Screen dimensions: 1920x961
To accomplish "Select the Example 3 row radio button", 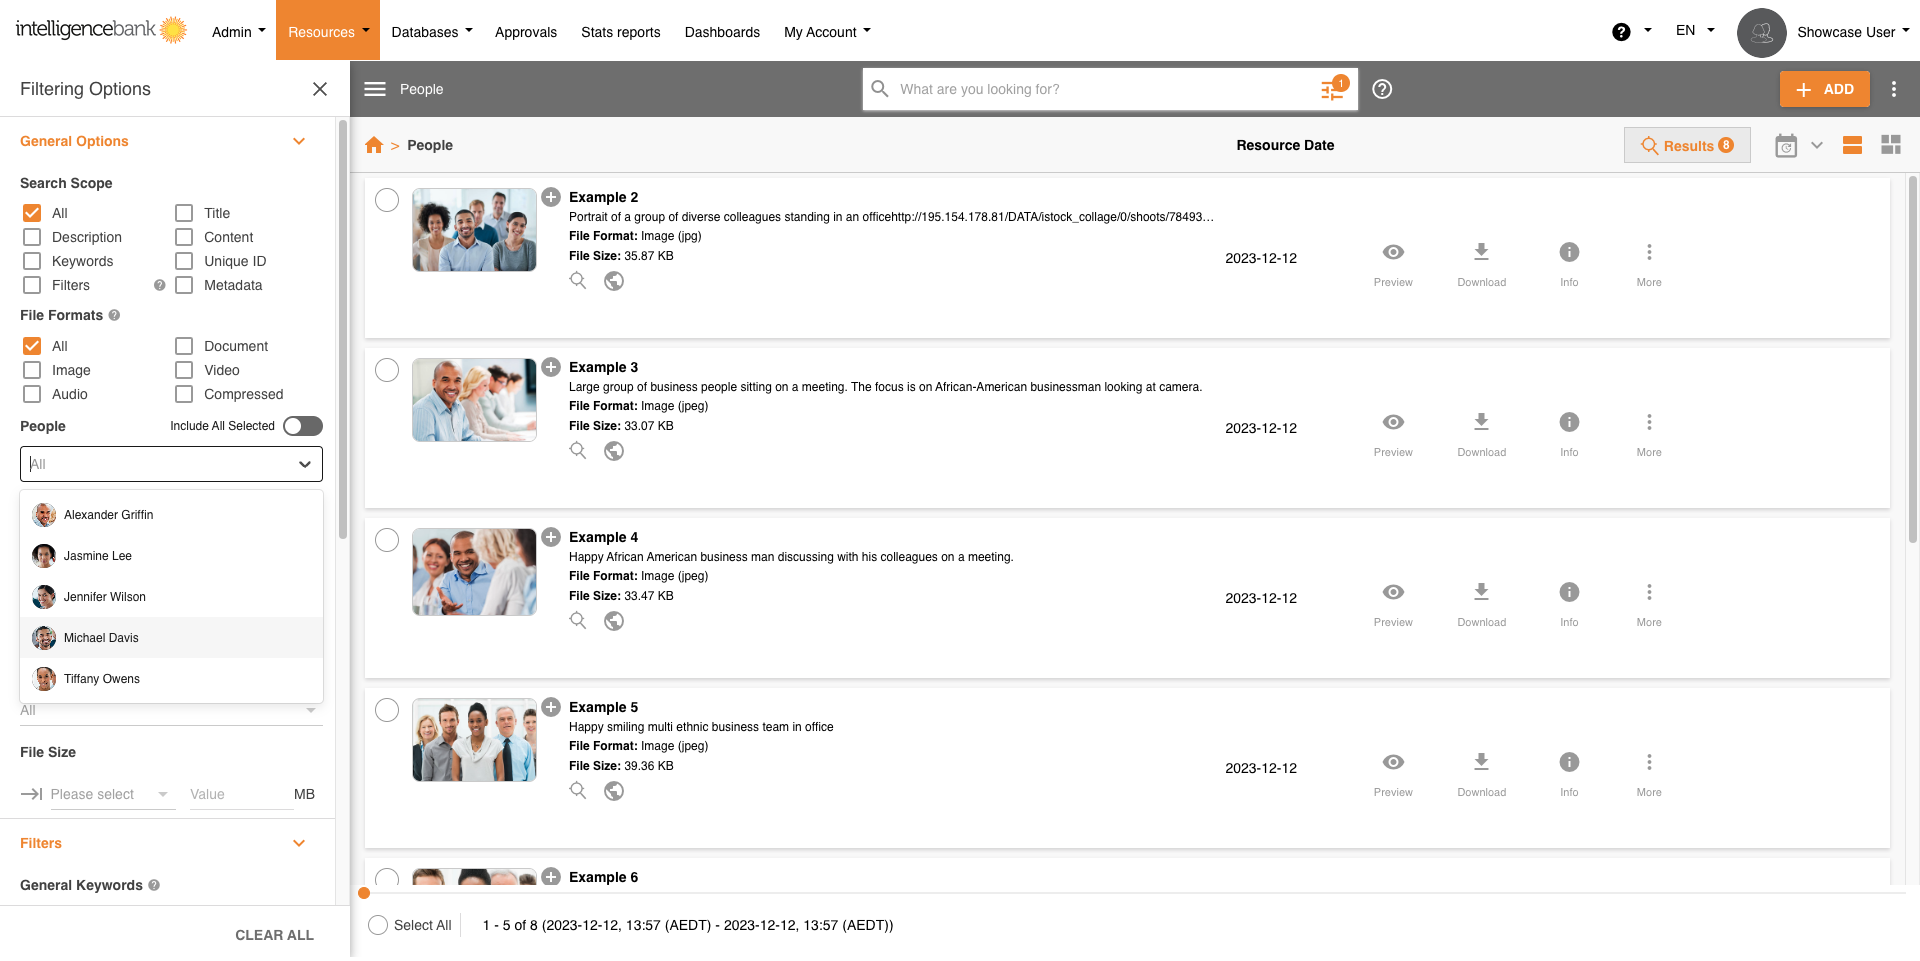I will (387, 370).
